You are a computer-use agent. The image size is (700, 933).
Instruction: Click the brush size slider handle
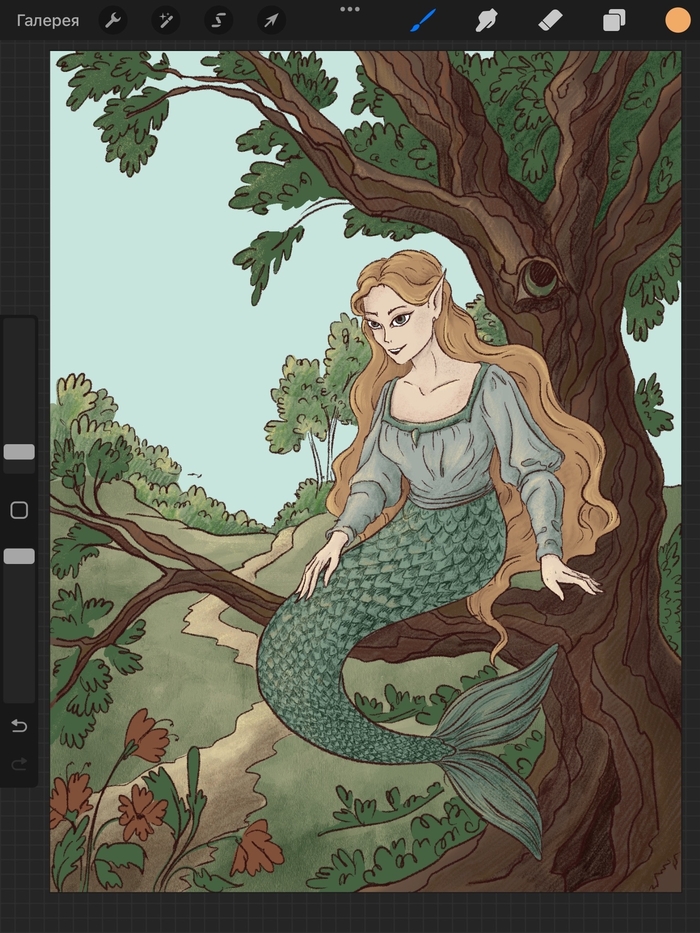(19, 452)
